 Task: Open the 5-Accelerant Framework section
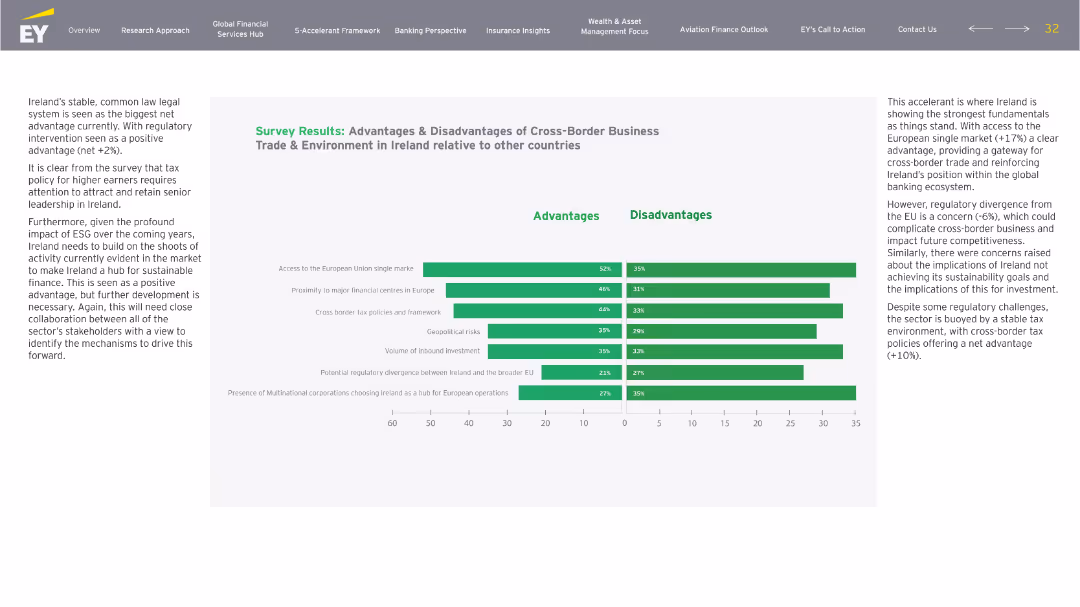click(x=337, y=30)
